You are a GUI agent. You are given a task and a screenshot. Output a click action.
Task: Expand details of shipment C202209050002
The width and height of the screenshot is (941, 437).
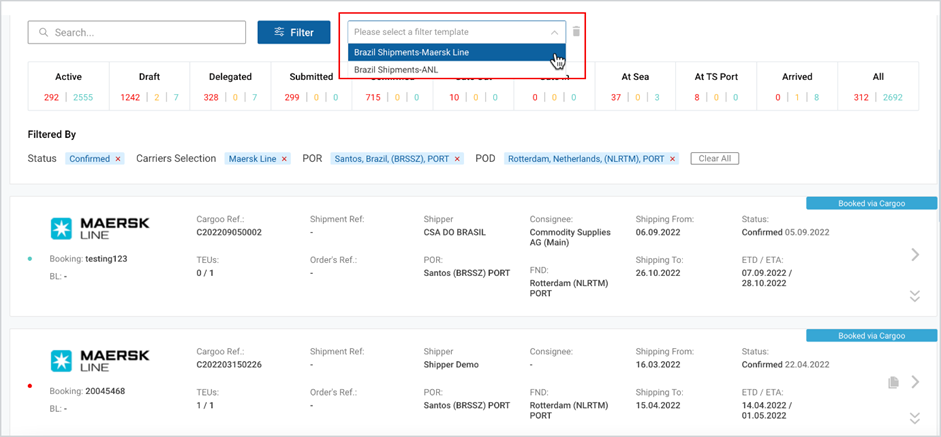pos(915,295)
